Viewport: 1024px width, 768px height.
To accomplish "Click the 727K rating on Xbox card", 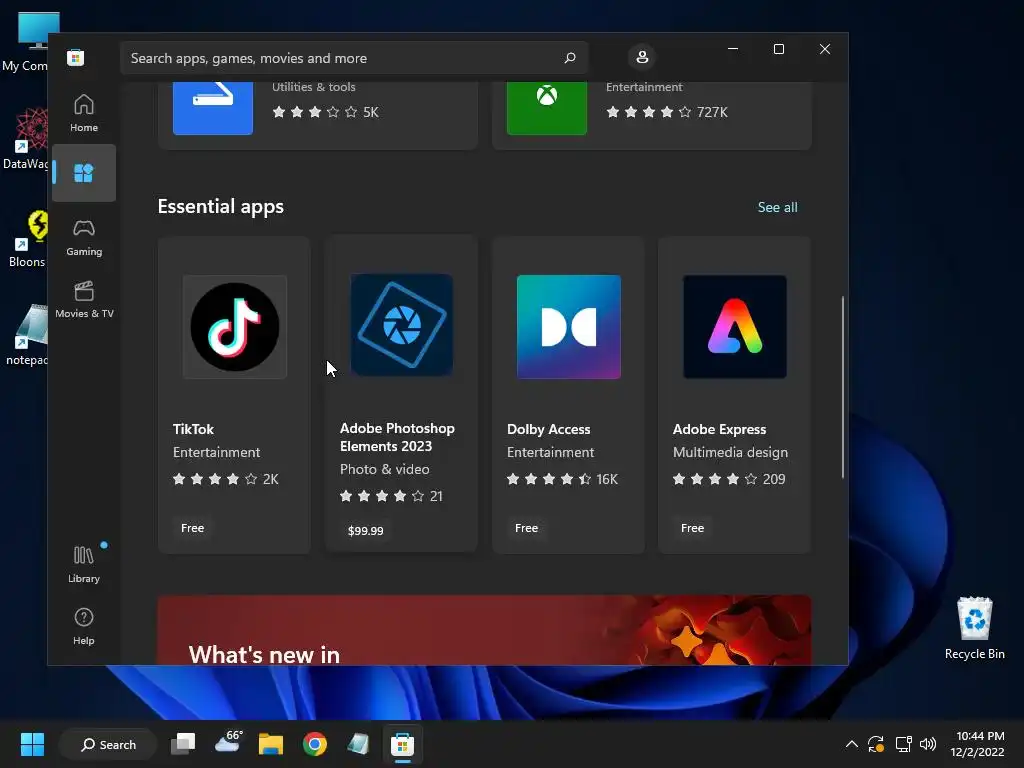I will tap(712, 112).
